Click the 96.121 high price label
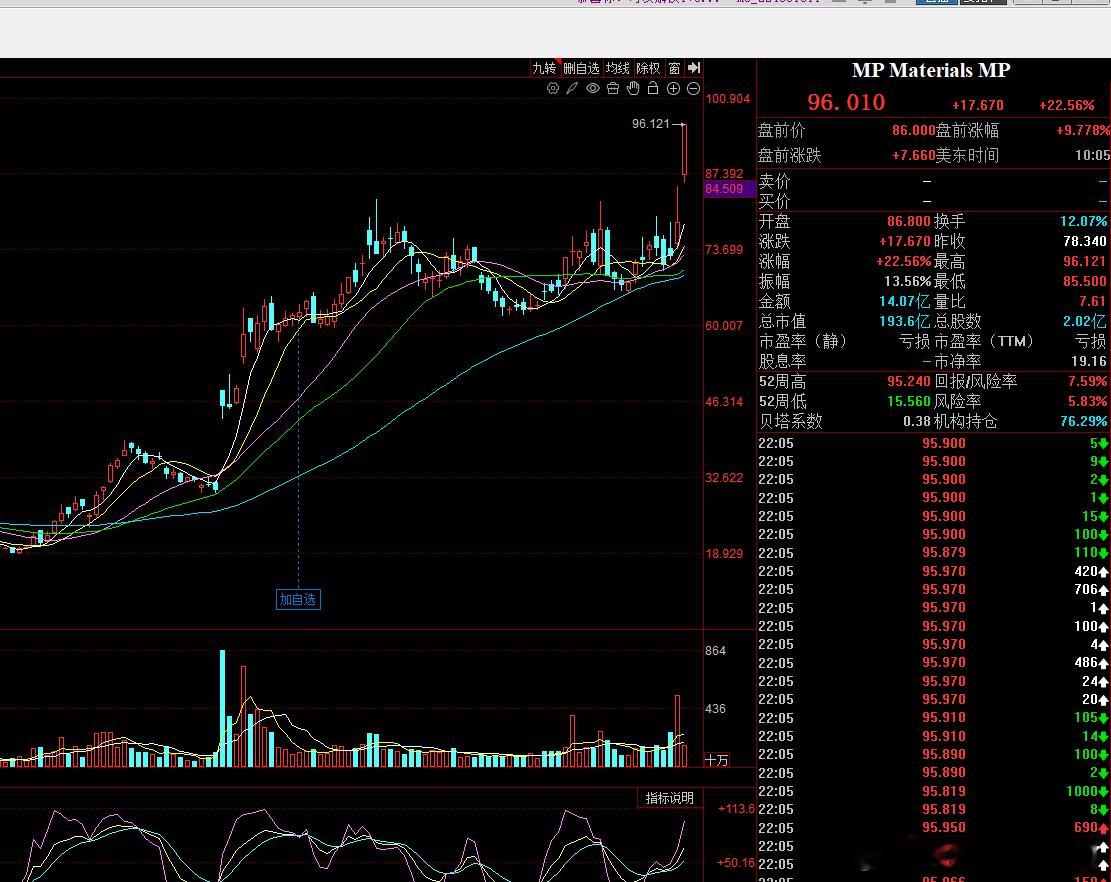 pos(650,124)
